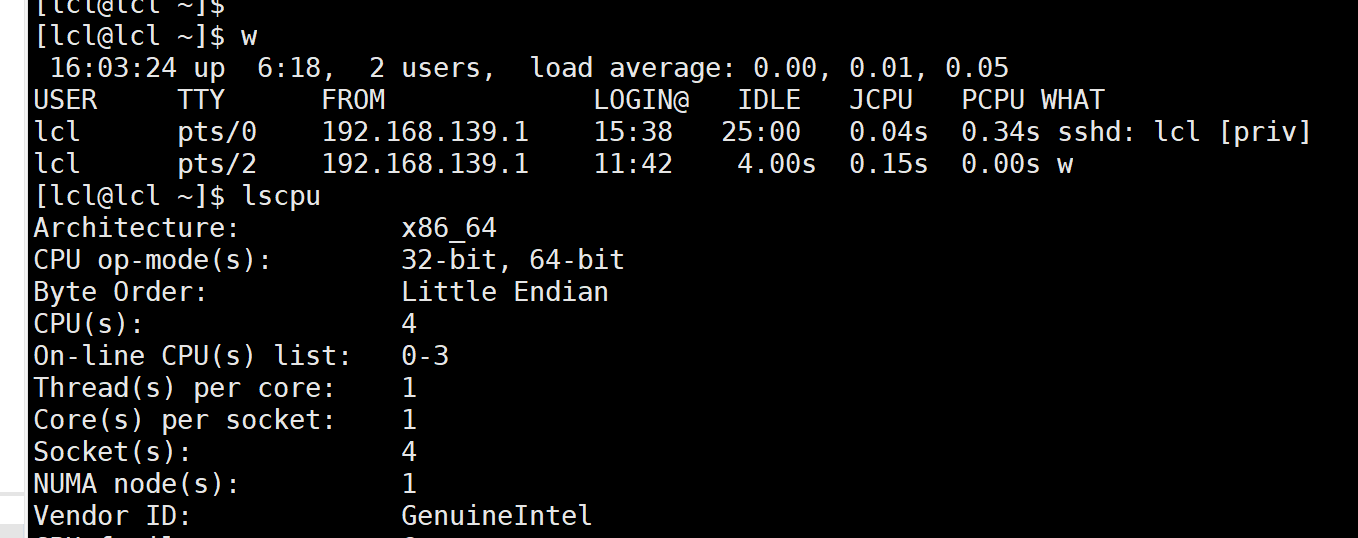Click the pts/2 TTY entry
Viewport: 1358px width, 538px height.
click(217, 164)
